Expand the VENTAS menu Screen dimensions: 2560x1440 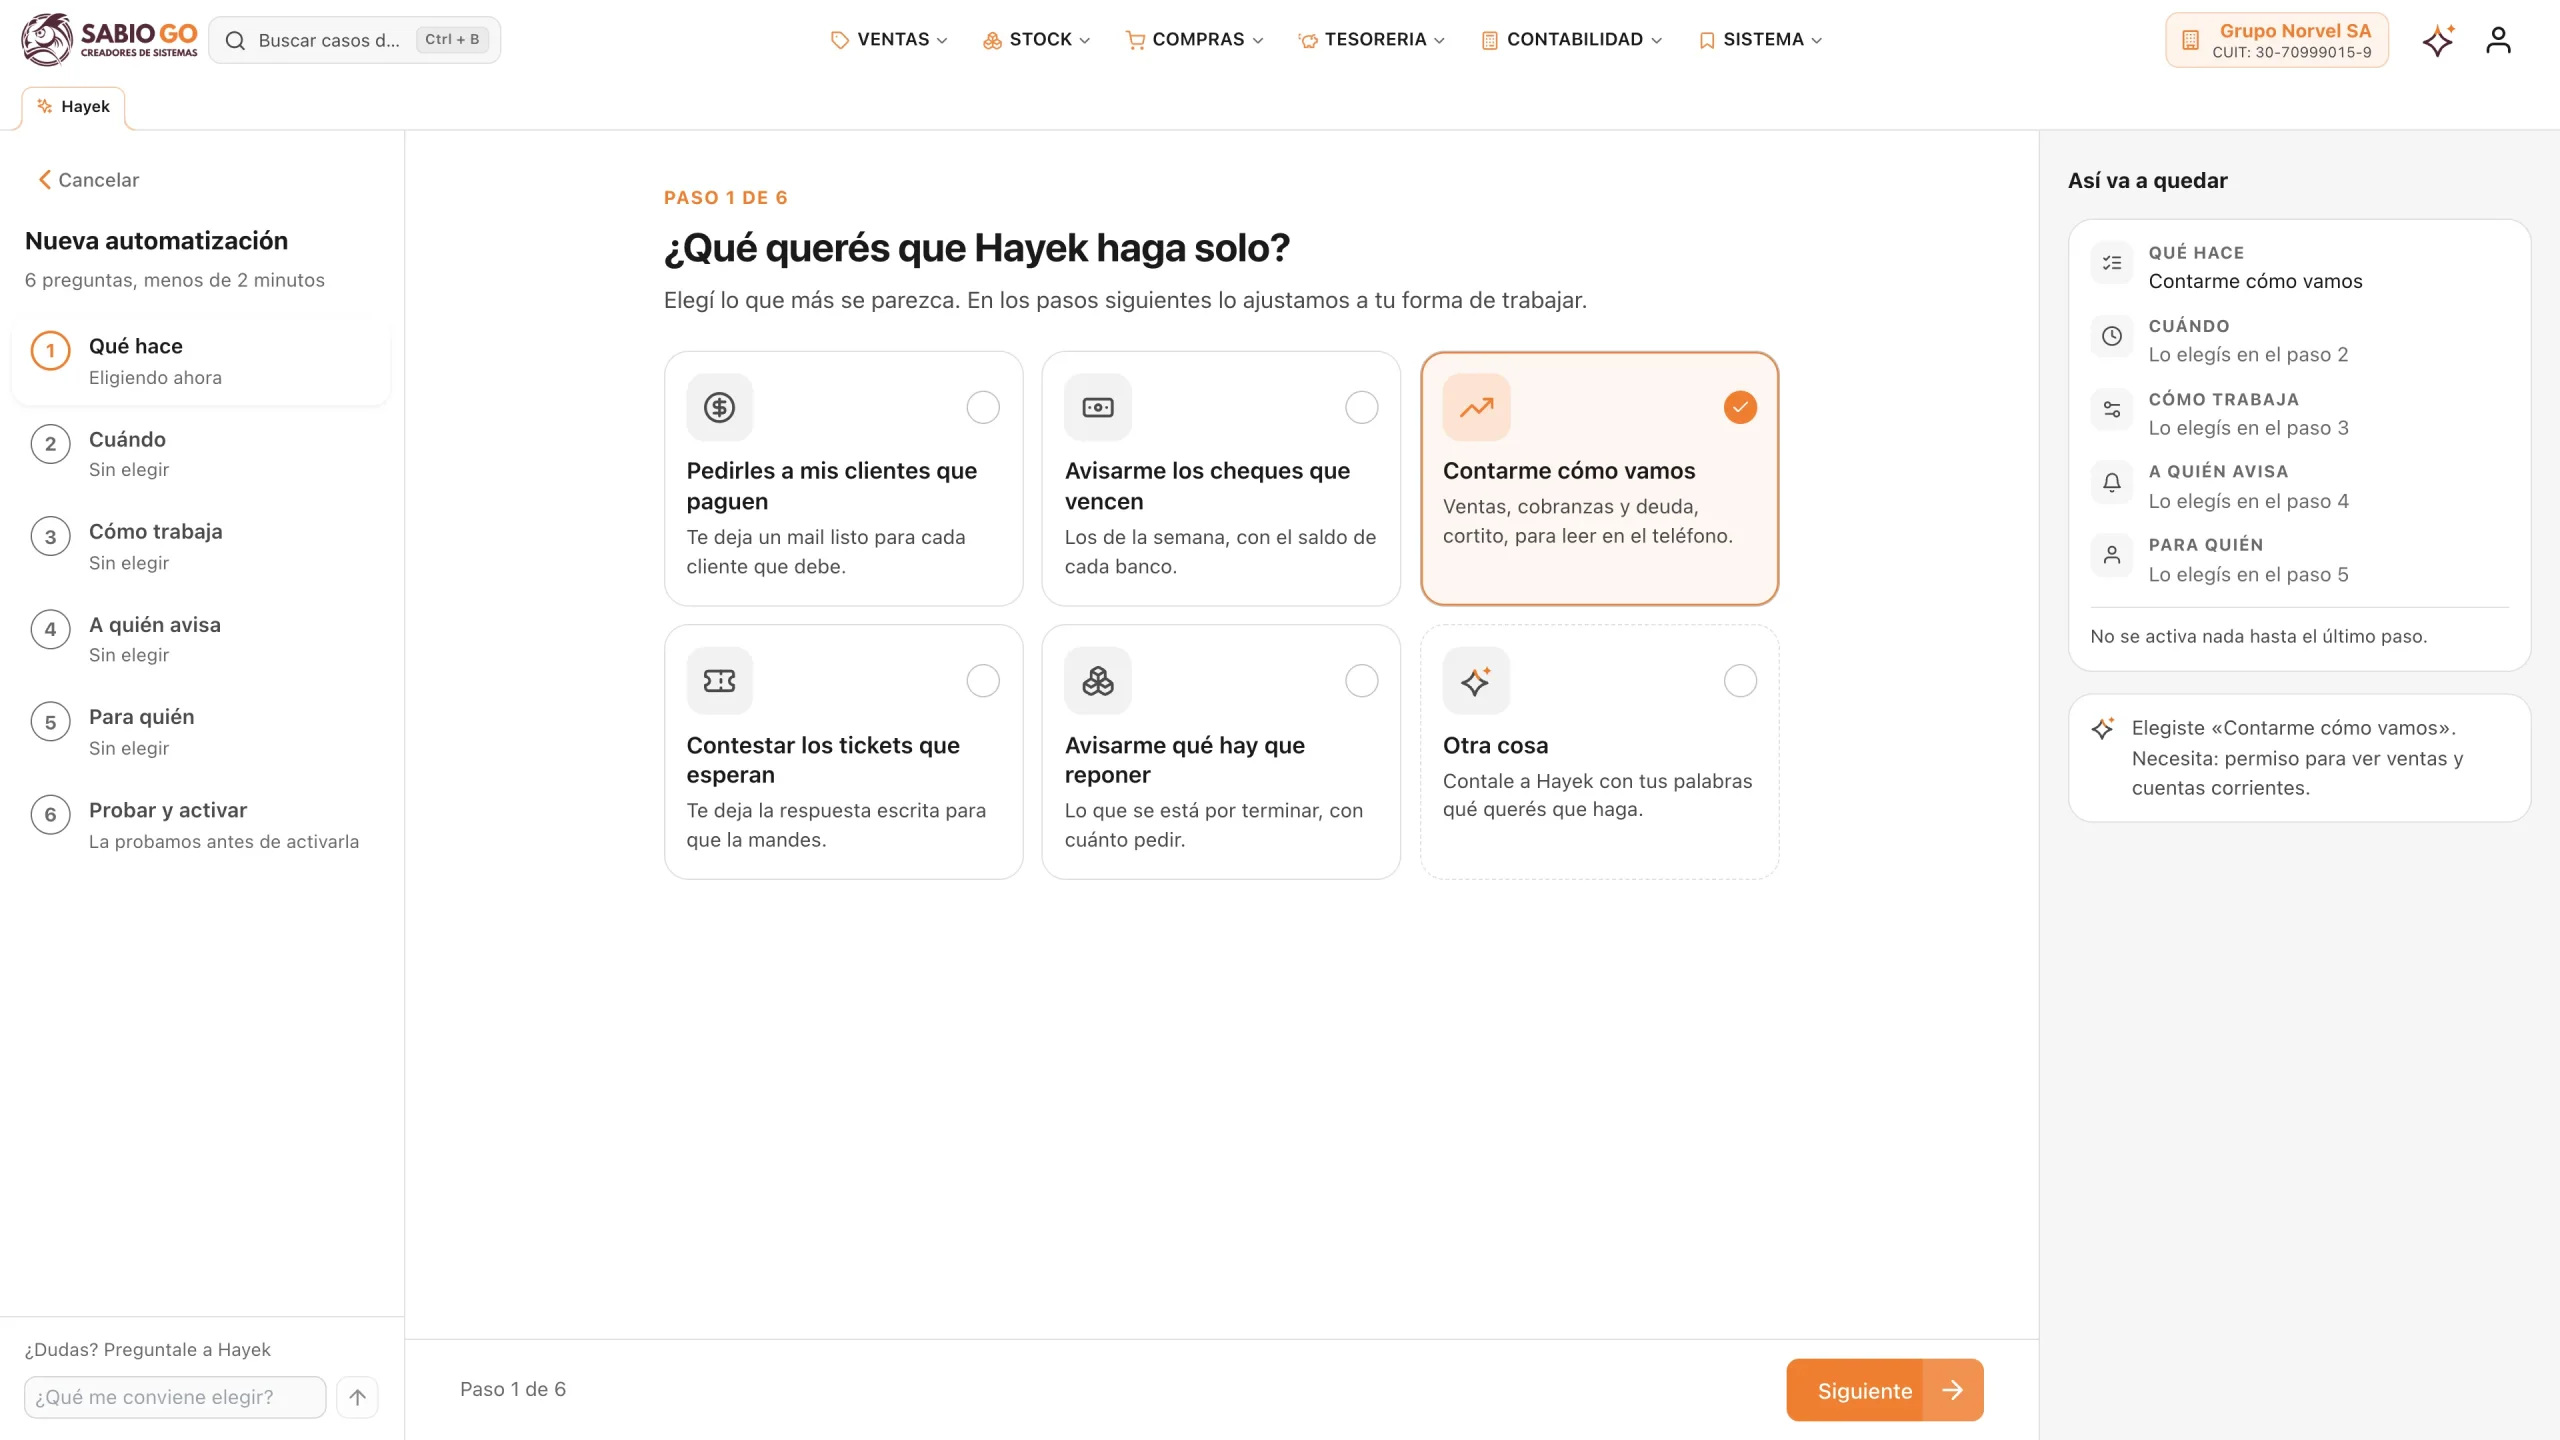pyautogui.click(x=889, y=40)
